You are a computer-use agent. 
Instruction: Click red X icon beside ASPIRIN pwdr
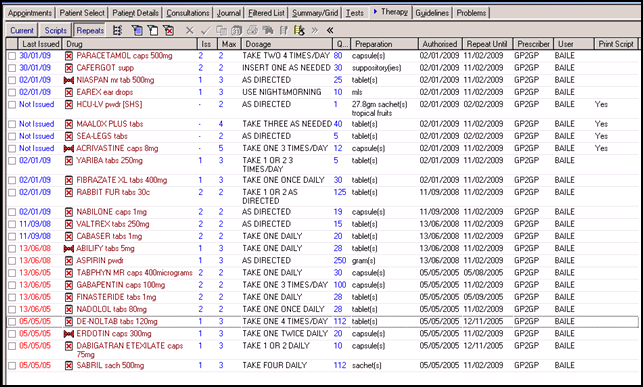69,261
